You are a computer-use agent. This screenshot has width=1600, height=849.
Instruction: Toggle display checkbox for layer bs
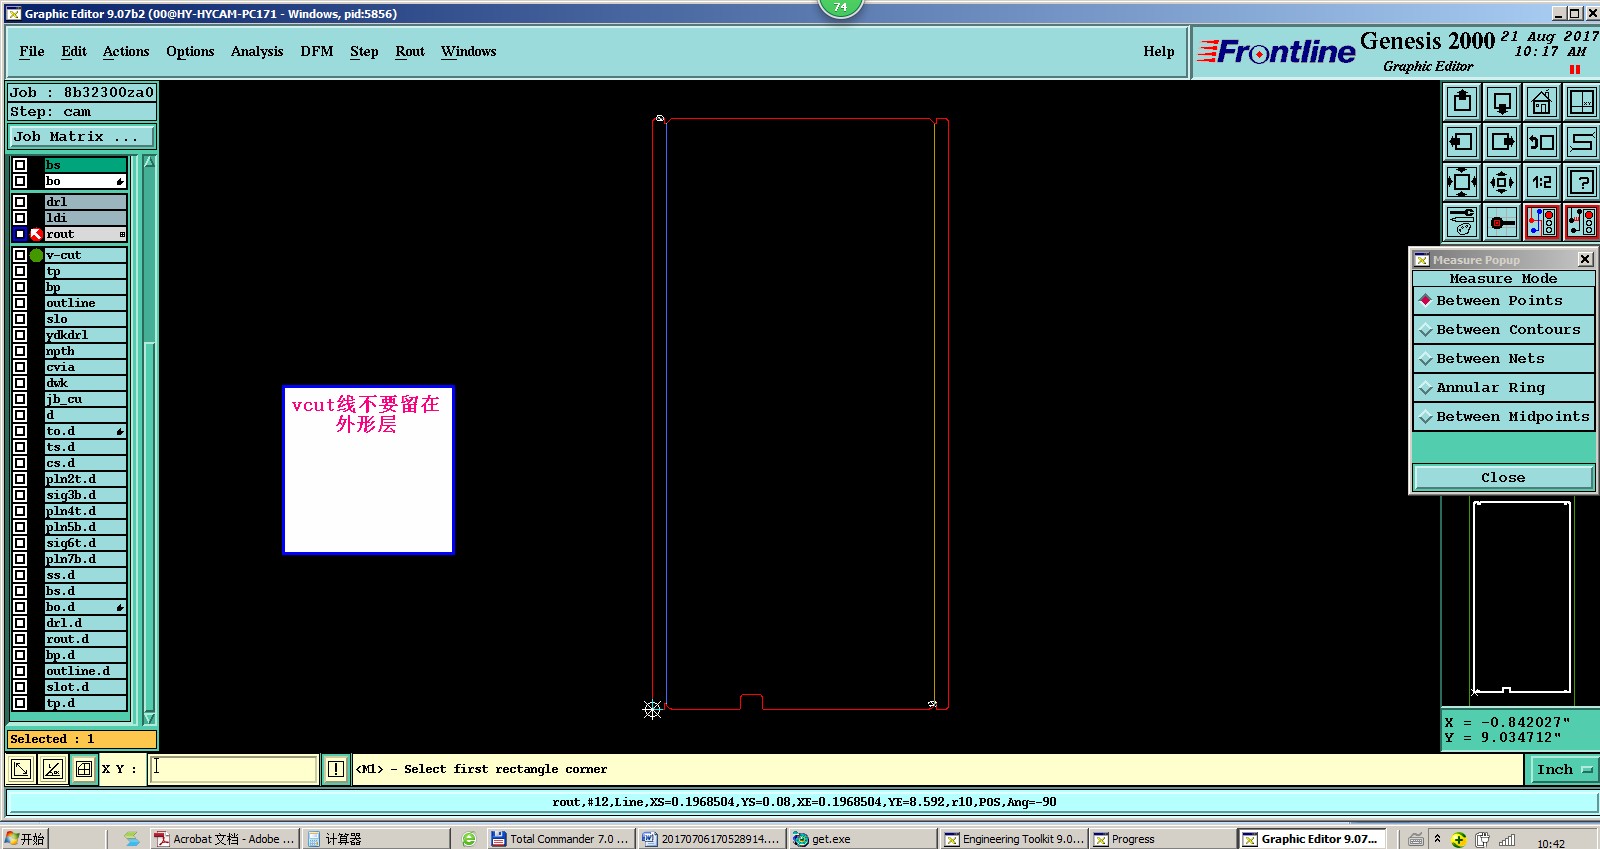(20, 165)
